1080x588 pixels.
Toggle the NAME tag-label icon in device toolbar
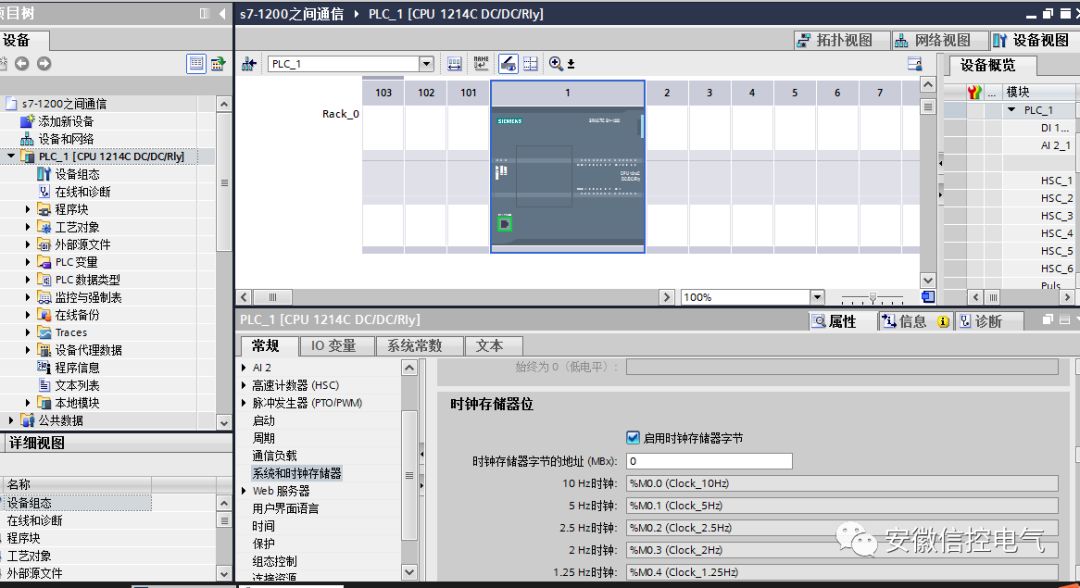pyautogui.click(x=481, y=62)
